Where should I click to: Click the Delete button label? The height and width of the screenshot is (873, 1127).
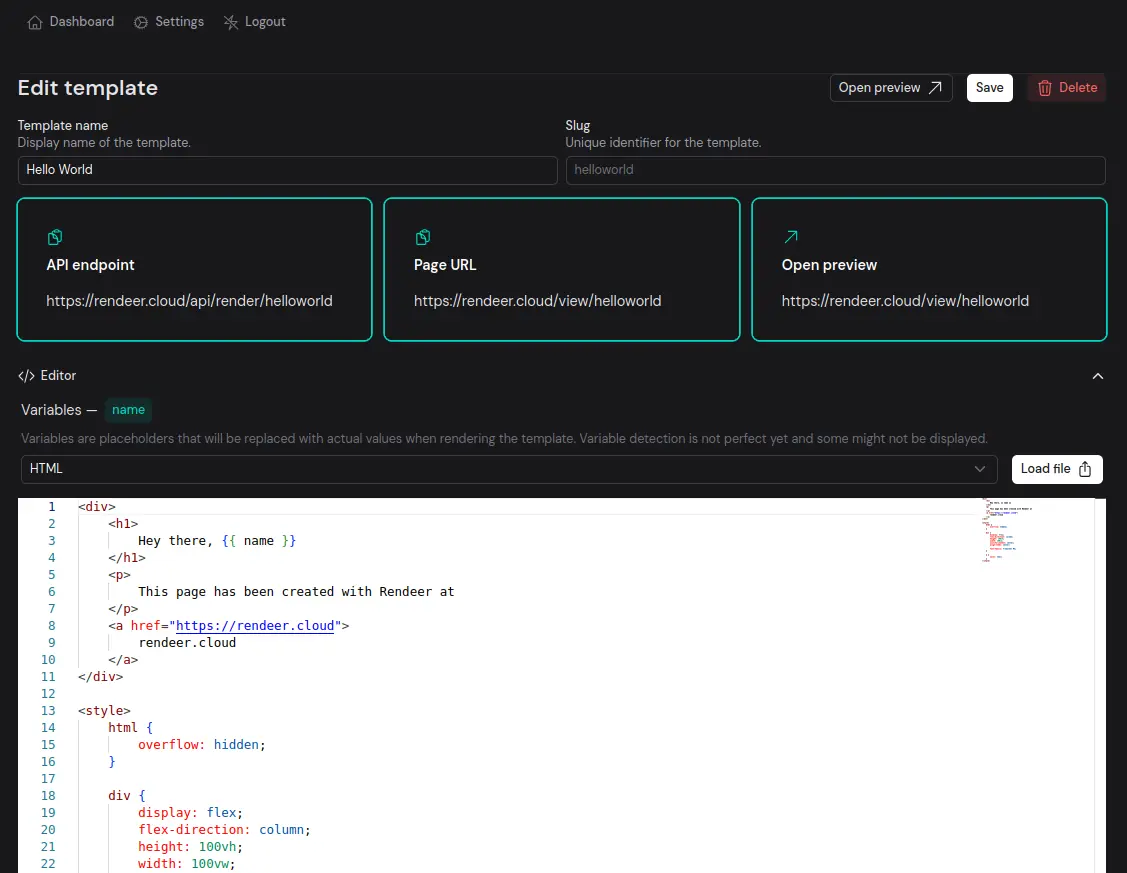[1077, 88]
